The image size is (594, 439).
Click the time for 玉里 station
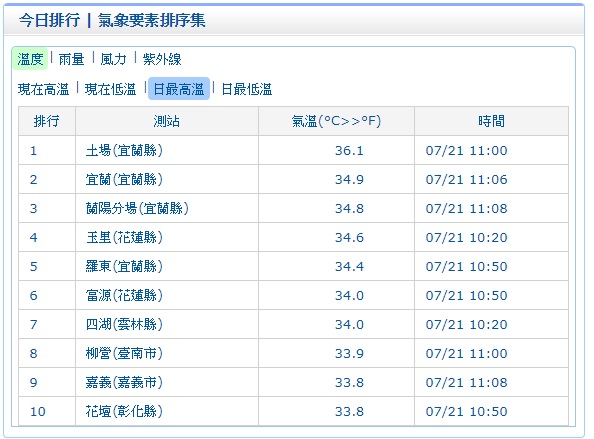coord(466,238)
